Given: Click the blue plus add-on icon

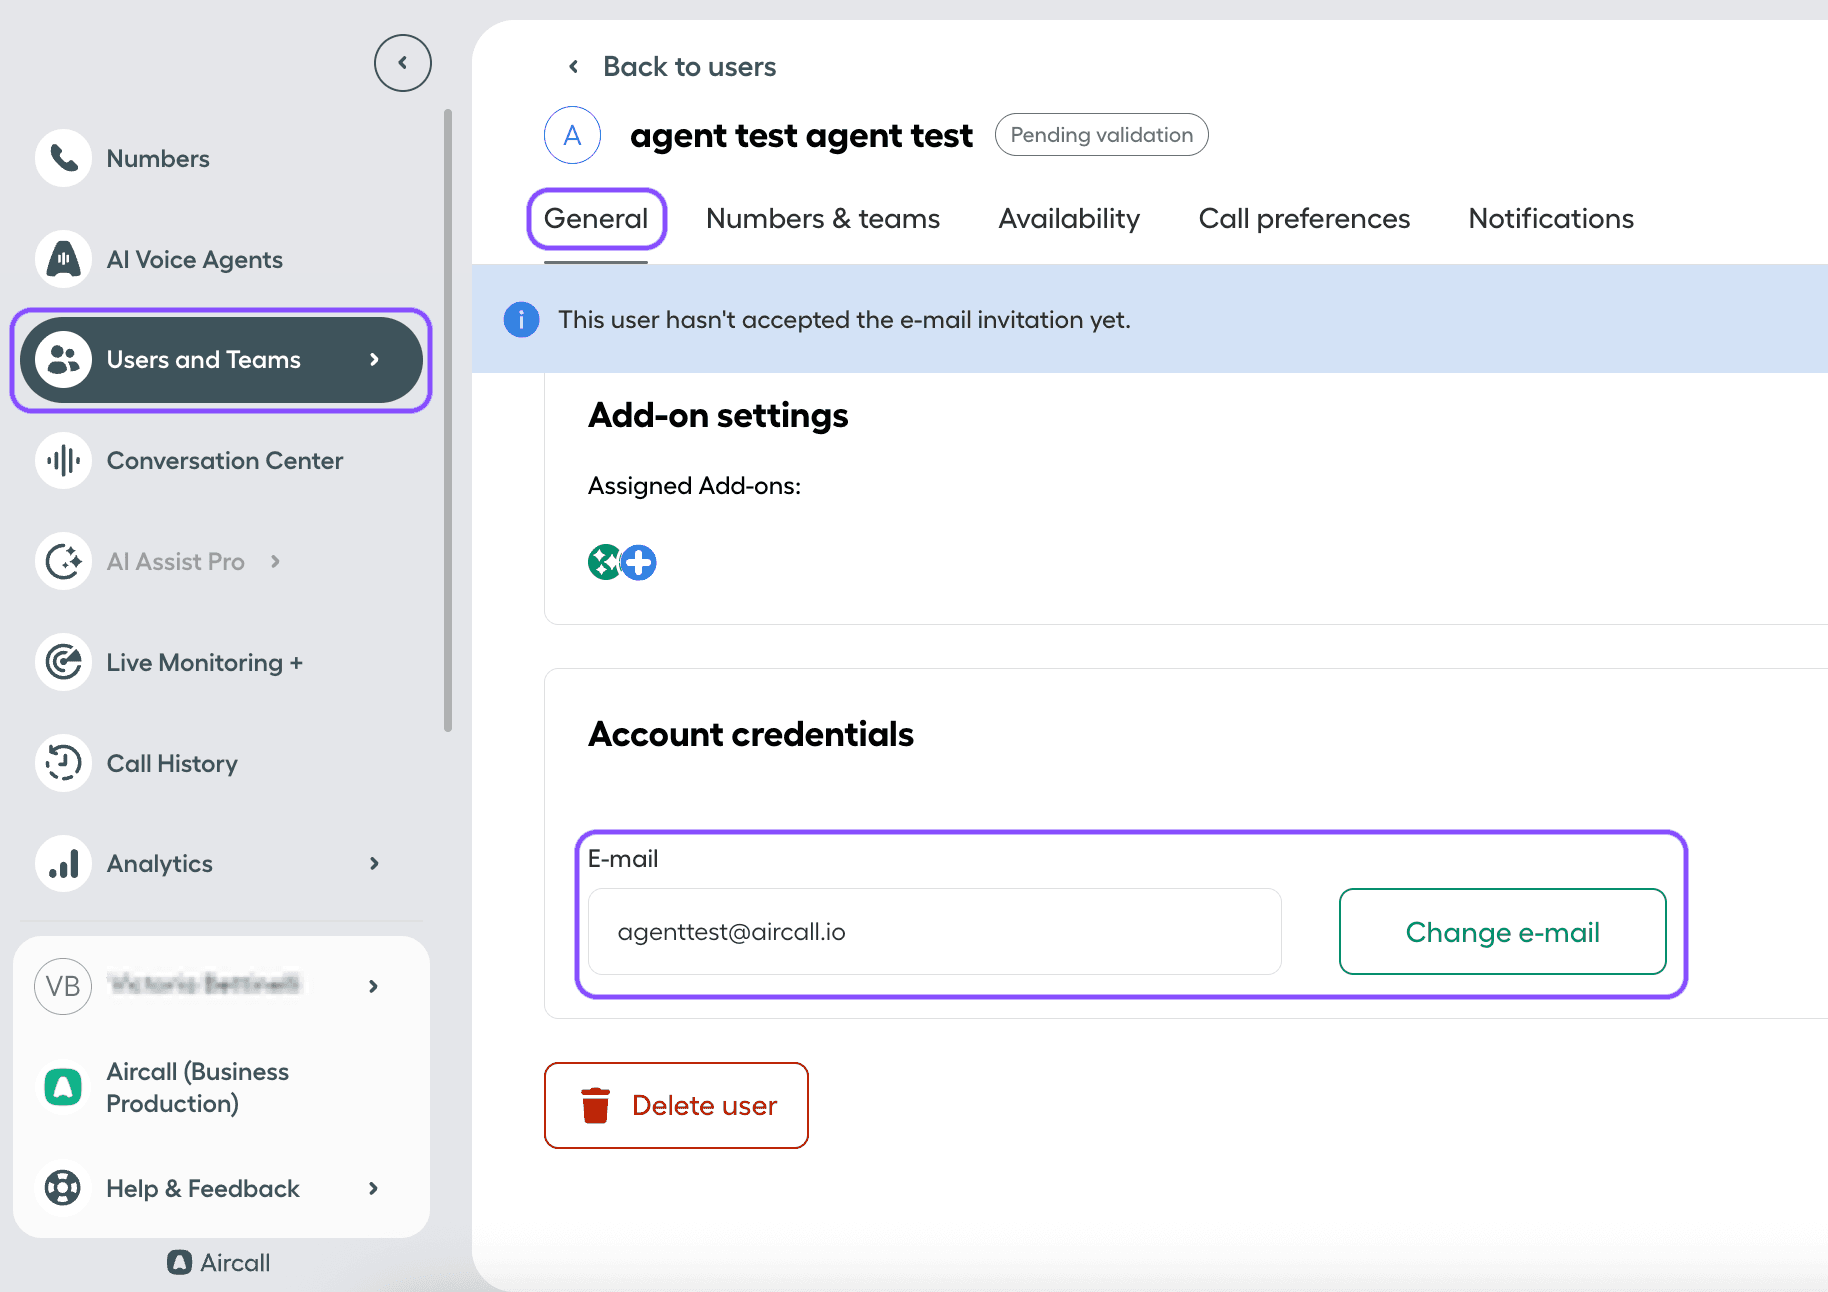Looking at the screenshot, I should coord(638,562).
